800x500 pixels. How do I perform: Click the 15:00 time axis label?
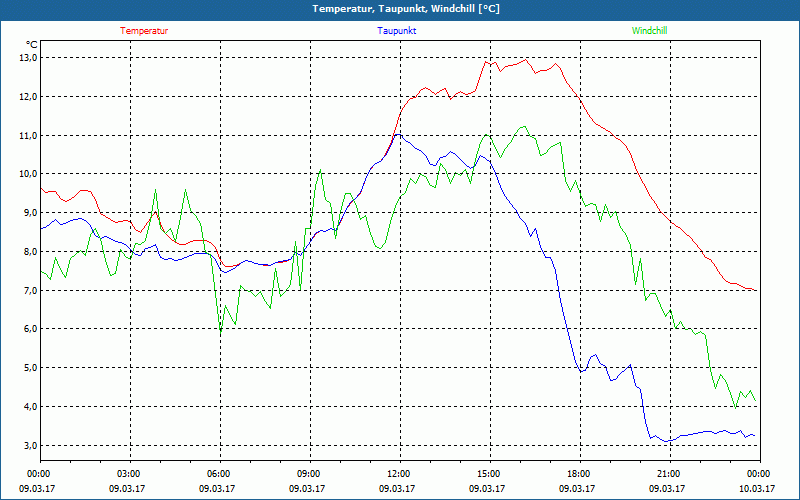tap(490, 474)
